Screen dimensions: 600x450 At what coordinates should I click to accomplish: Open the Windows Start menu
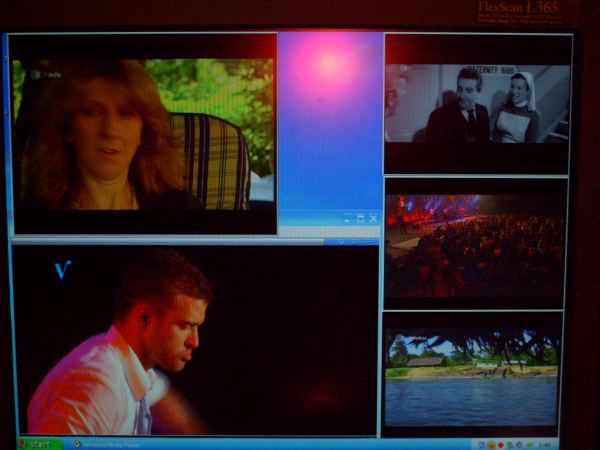[39, 444]
